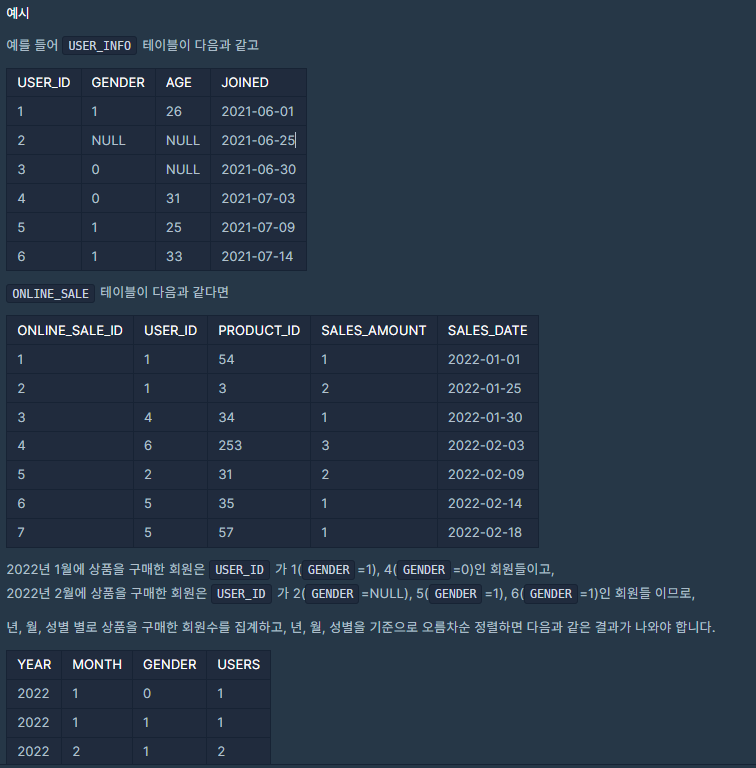The height and width of the screenshot is (768, 756).
Task: Click NULL age cell in 2021-06-30 row
Action: tap(183, 169)
